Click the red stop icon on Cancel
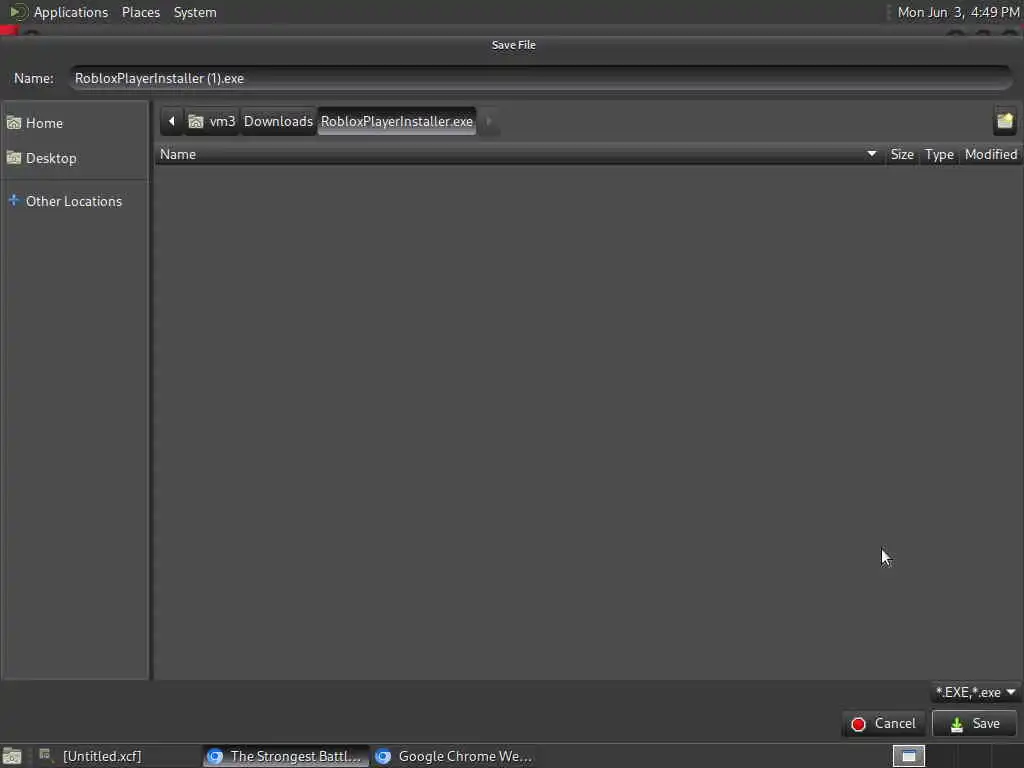Viewport: 1024px width, 768px height. pyautogui.click(x=858, y=724)
